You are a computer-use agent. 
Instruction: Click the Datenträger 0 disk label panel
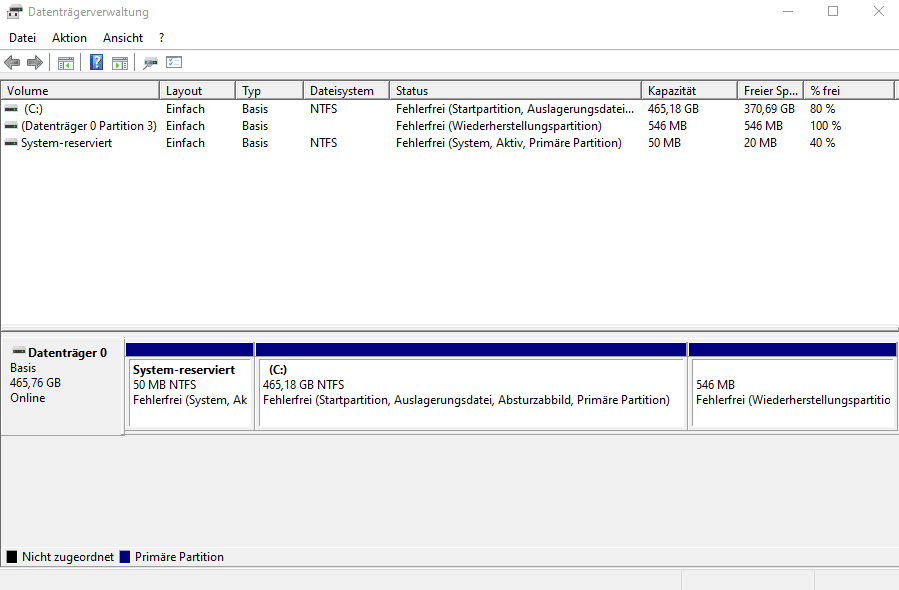click(x=62, y=385)
